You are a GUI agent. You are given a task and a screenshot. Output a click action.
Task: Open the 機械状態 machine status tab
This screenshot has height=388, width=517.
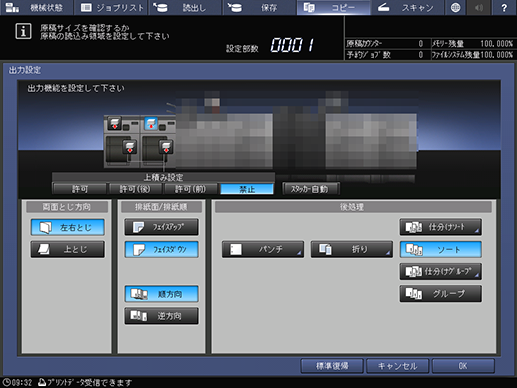(x=37, y=7)
